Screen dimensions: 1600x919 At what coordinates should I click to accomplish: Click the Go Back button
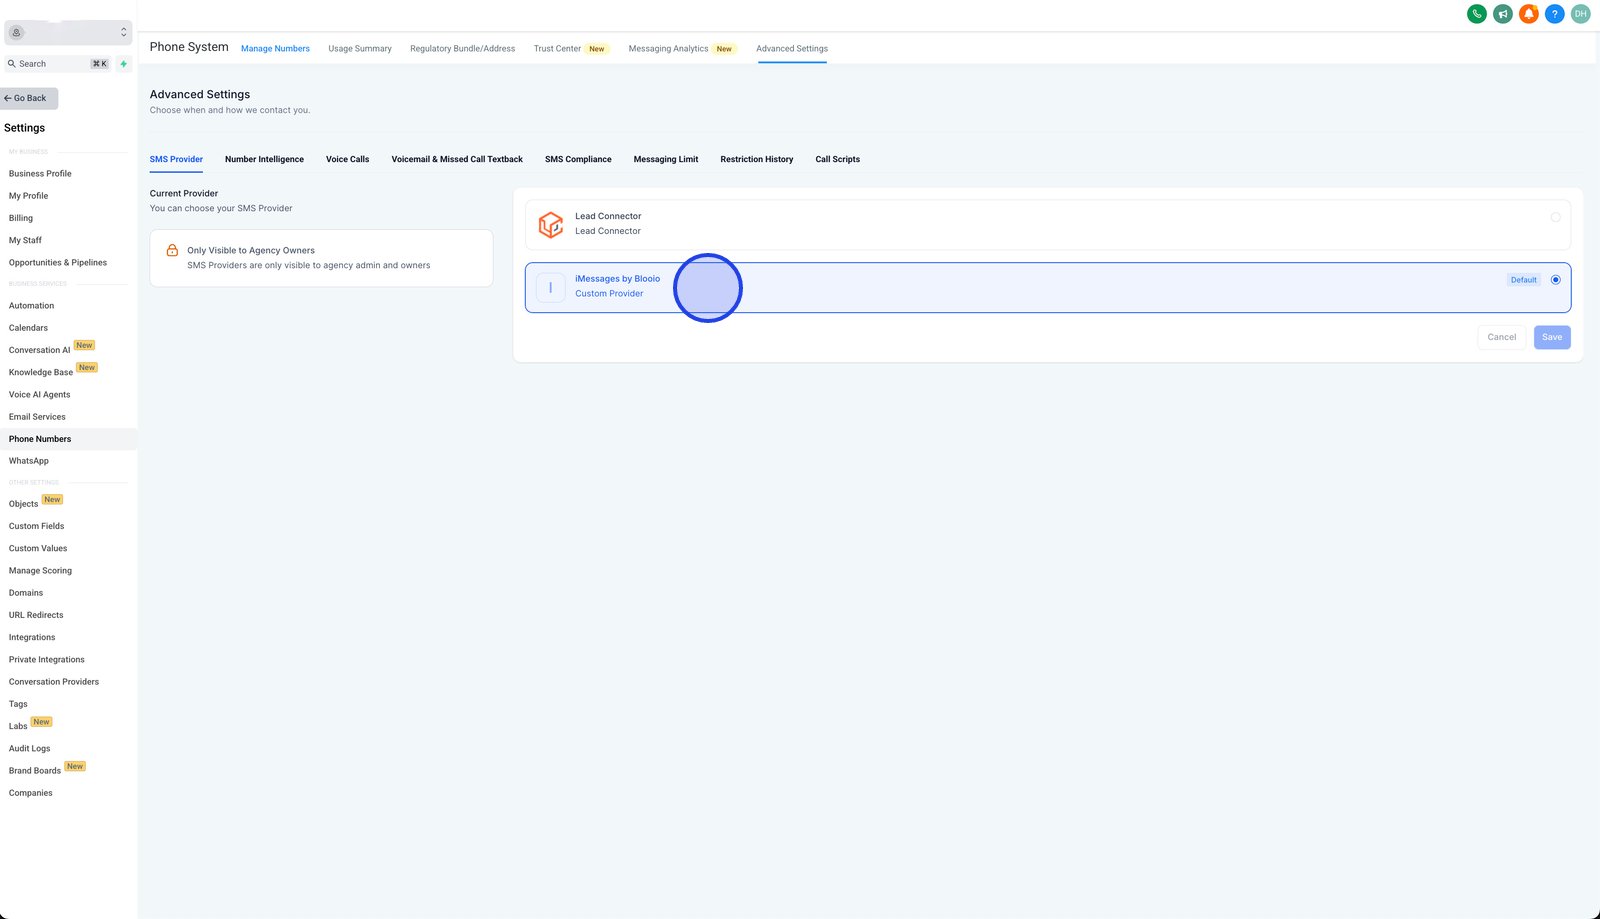tap(29, 98)
